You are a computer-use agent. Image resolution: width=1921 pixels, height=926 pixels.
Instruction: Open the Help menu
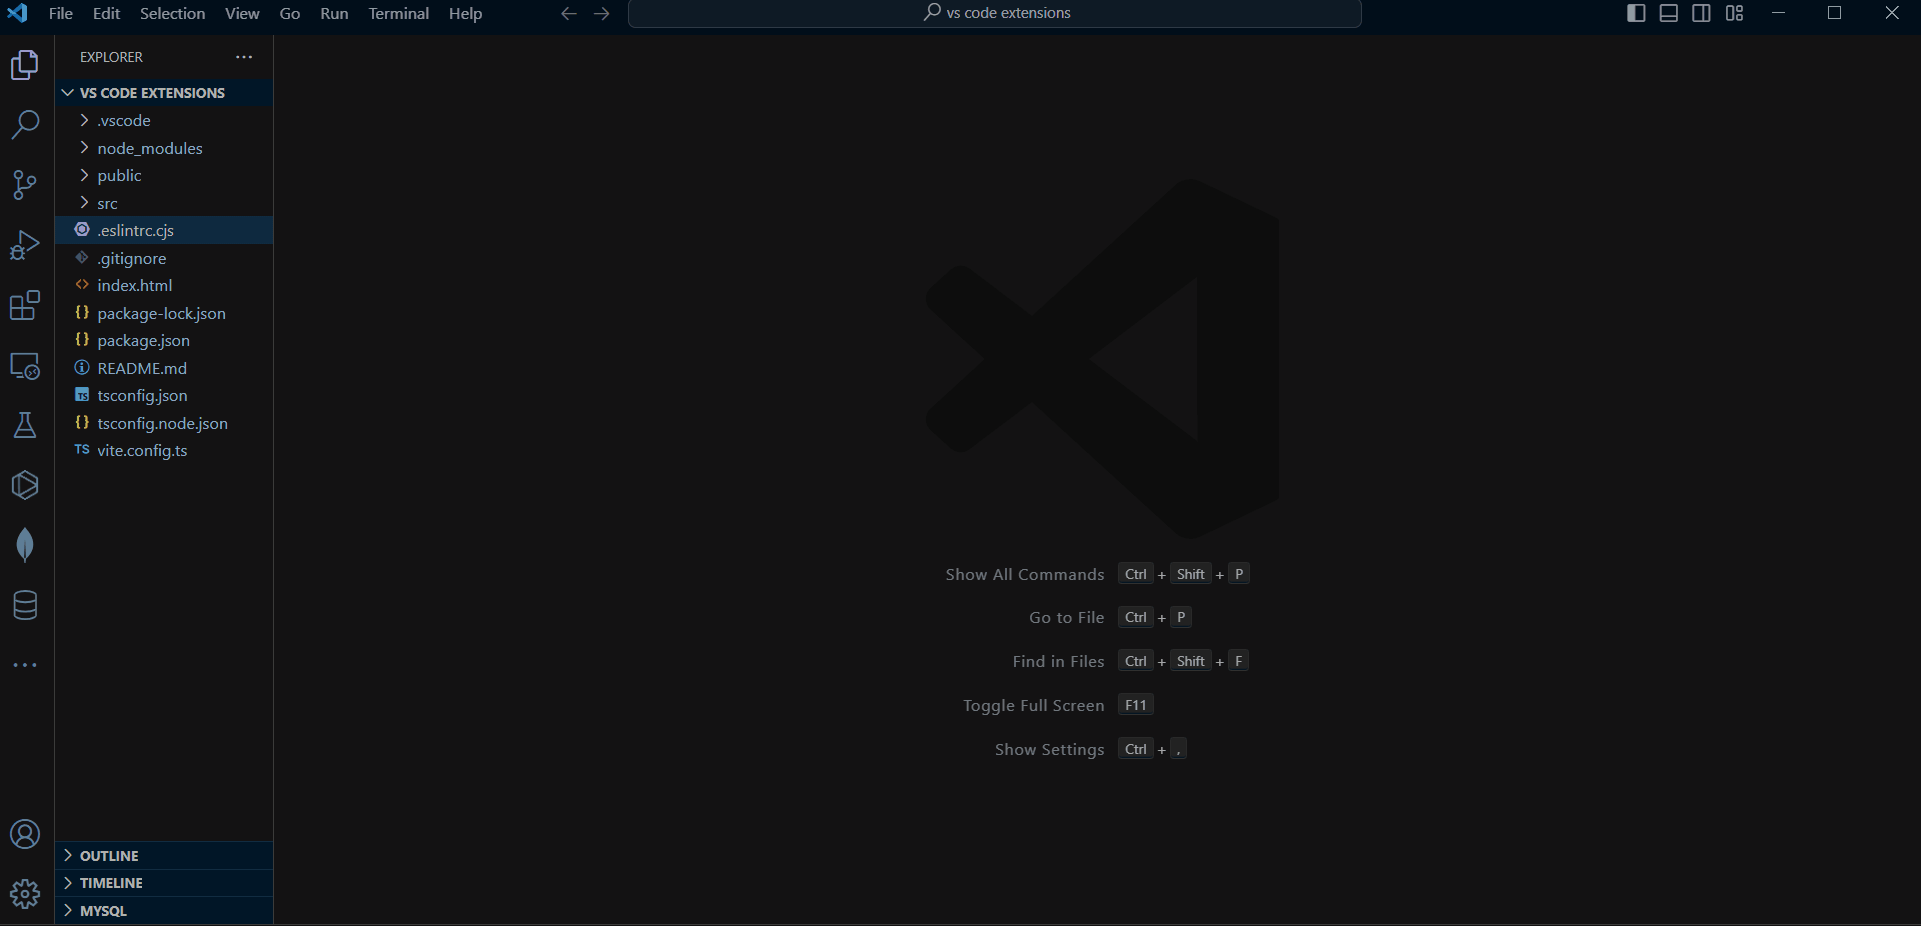point(465,13)
